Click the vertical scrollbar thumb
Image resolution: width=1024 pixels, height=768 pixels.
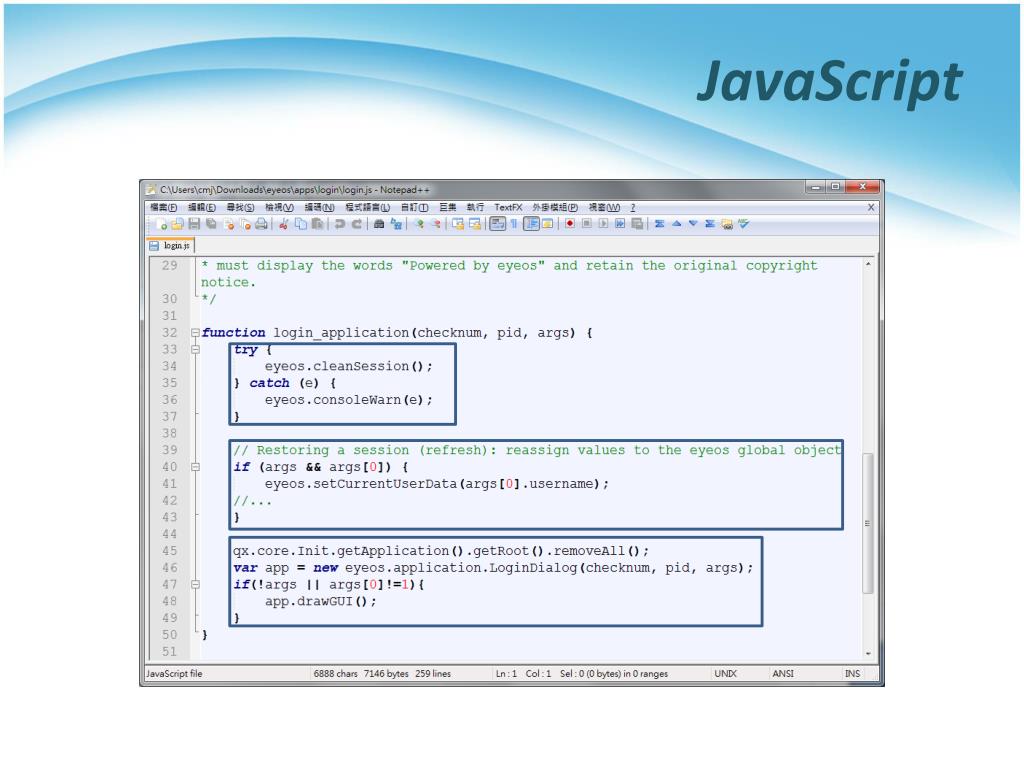pos(868,522)
